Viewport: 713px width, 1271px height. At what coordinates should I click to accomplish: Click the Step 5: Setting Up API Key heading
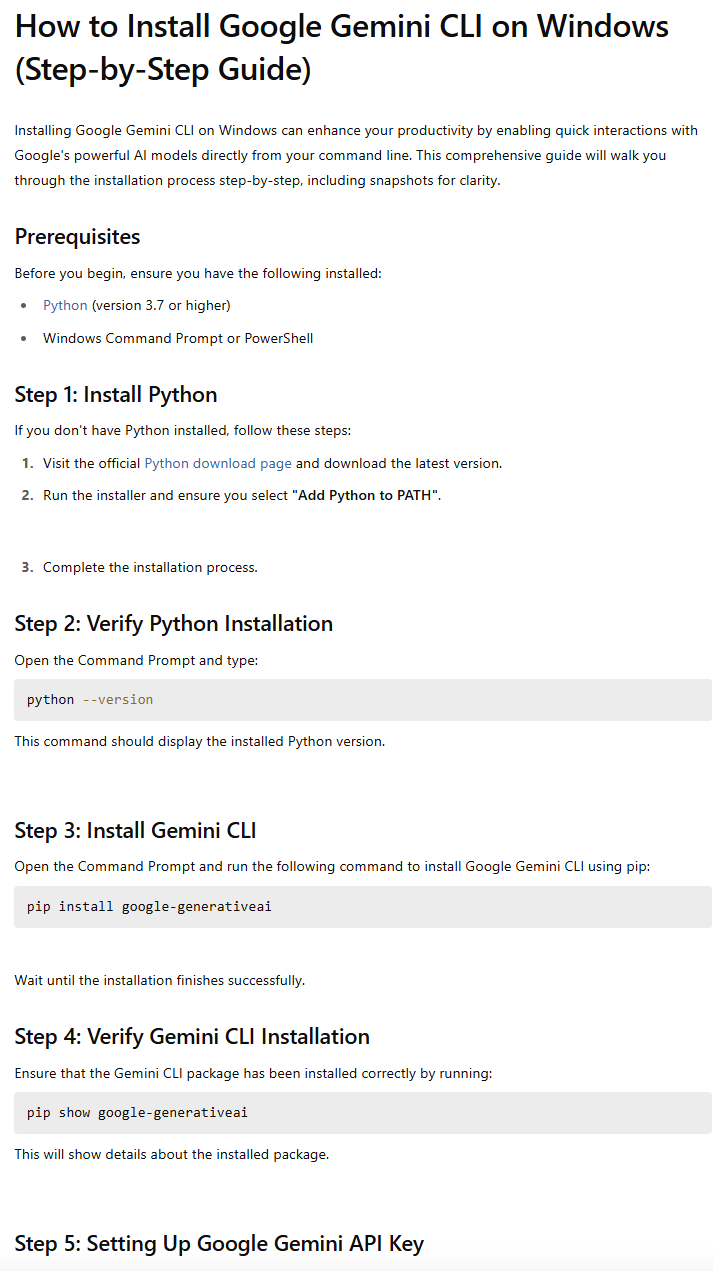pos(219,1243)
